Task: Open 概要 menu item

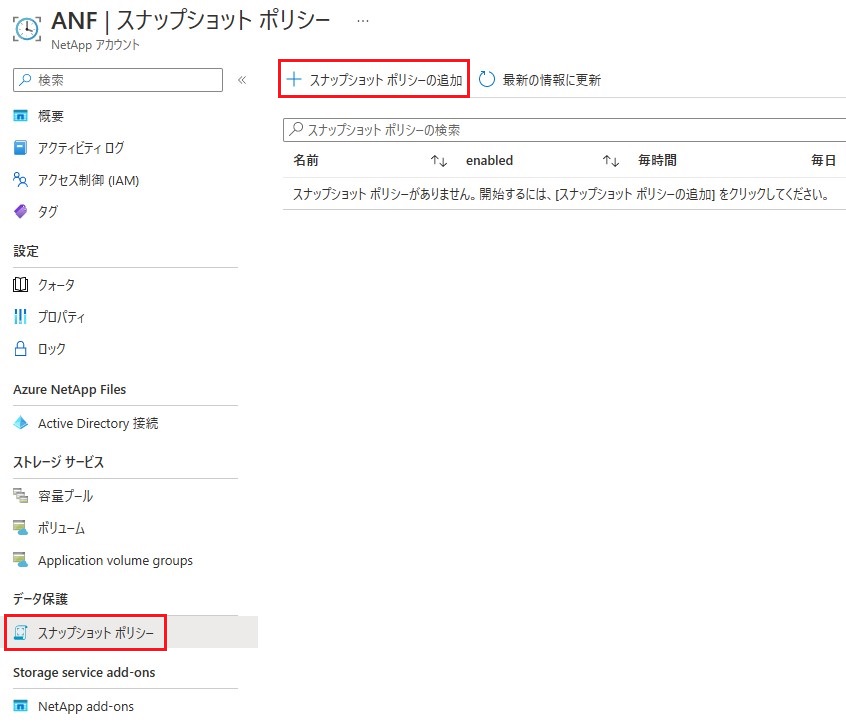Action: [51, 116]
